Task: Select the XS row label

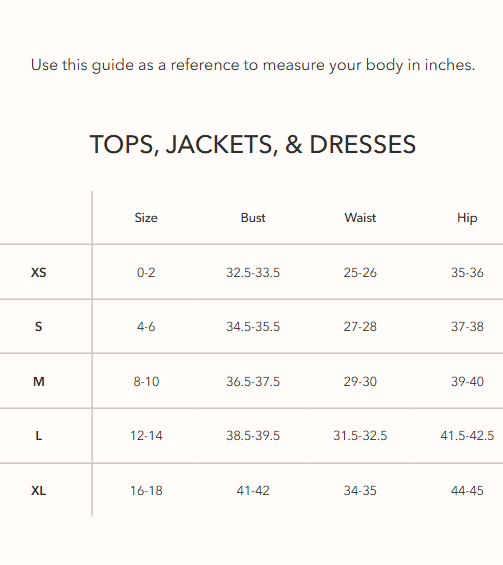Action: pos(39,272)
